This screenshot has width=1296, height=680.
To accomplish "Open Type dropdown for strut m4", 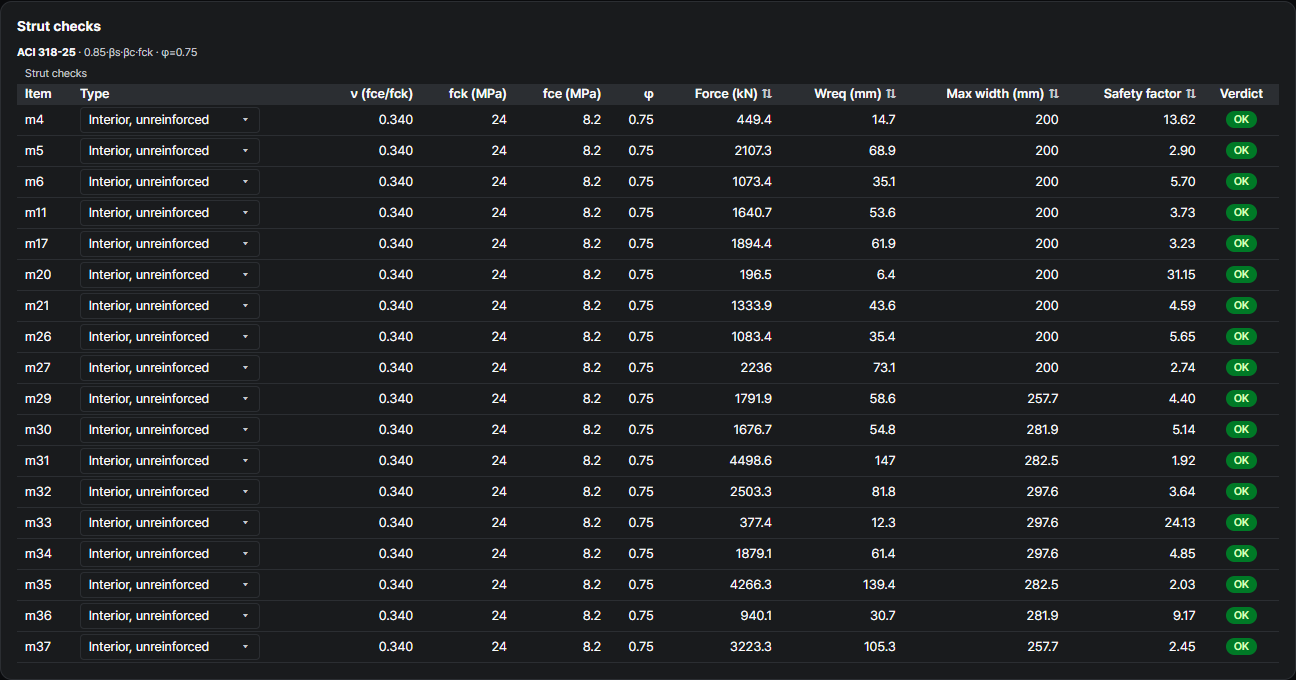I will (170, 120).
